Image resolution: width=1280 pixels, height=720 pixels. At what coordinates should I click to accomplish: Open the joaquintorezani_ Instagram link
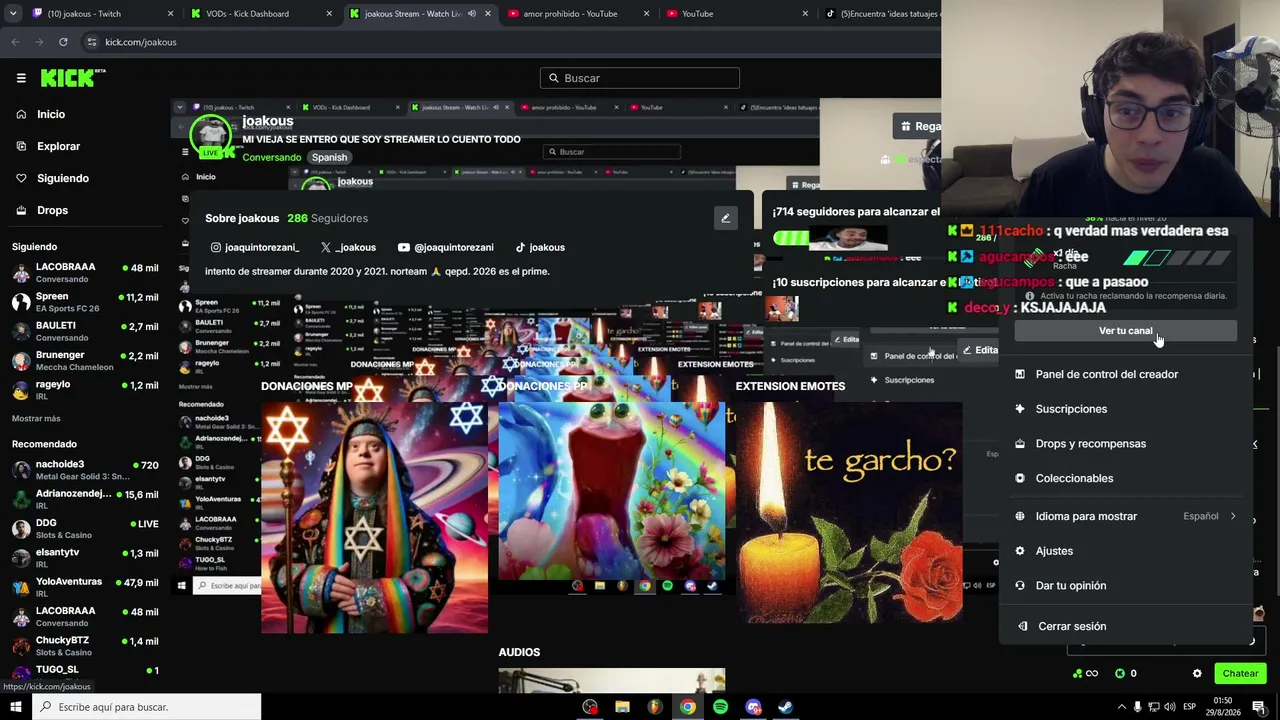pyautogui.click(x=255, y=247)
